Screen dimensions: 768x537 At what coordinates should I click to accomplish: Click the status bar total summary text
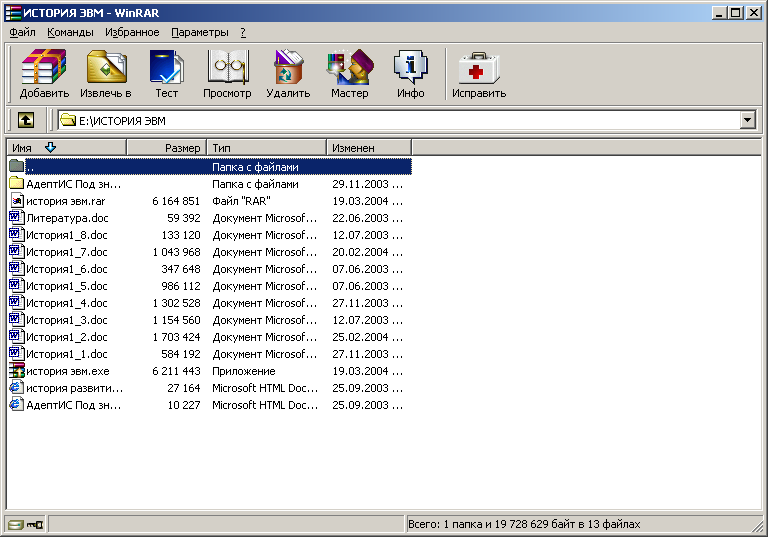[524, 524]
